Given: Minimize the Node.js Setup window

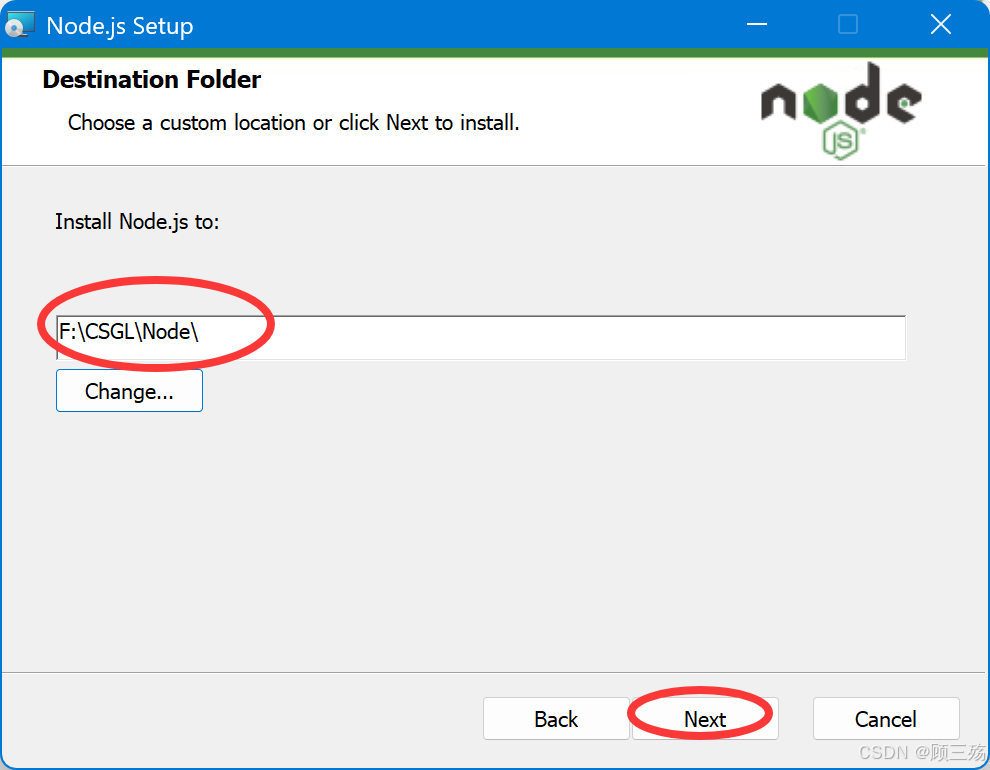Looking at the screenshot, I should tap(756, 25).
